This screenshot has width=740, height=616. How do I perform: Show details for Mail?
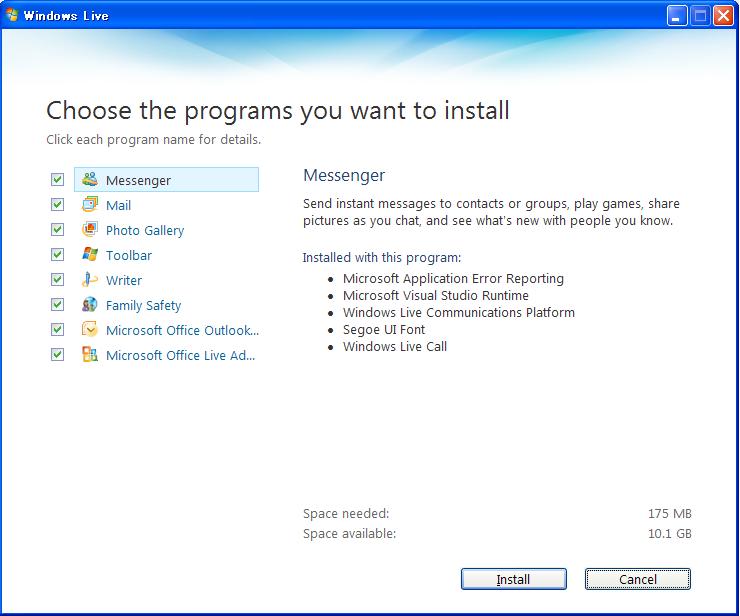tap(118, 205)
